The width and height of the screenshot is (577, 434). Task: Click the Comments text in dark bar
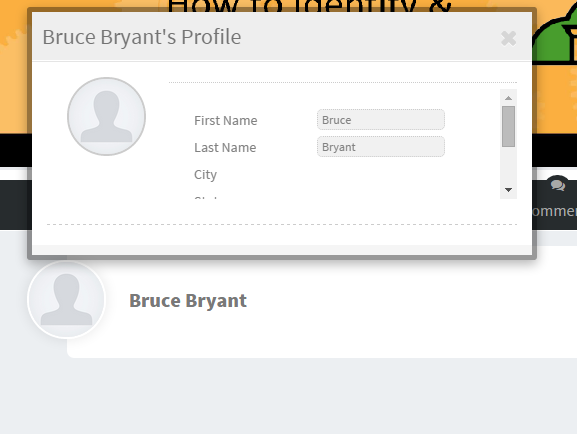[x=554, y=211]
